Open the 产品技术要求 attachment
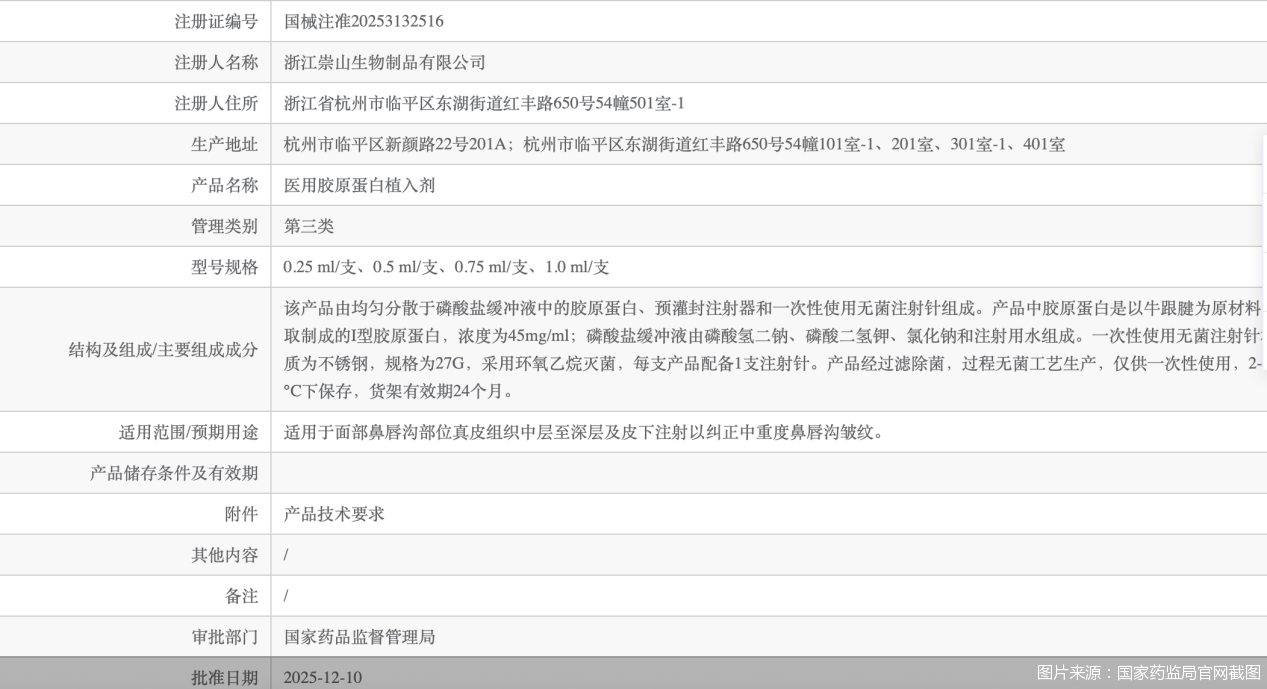Screen dimensions: 1267x689 (x=333, y=513)
